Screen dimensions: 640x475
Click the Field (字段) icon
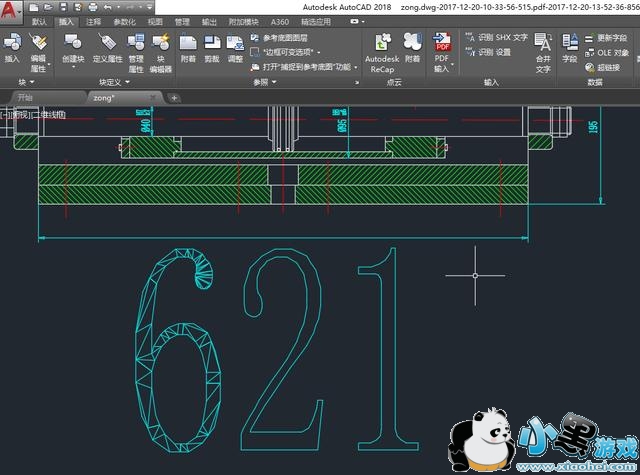coord(570,46)
